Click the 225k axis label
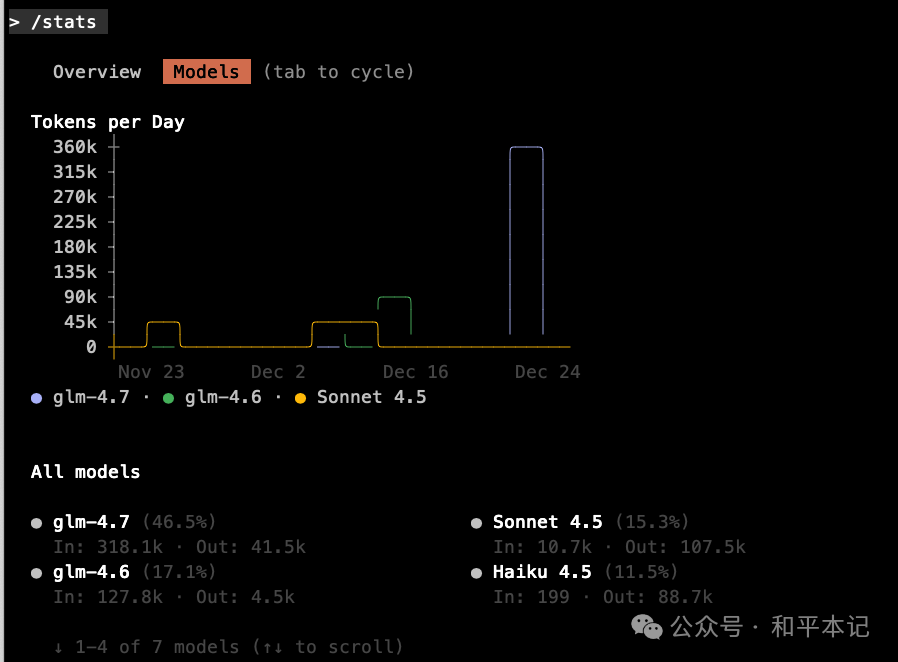Image resolution: width=898 pixels, height=662 pixels. pyautogui.click(x=75, y=222)
